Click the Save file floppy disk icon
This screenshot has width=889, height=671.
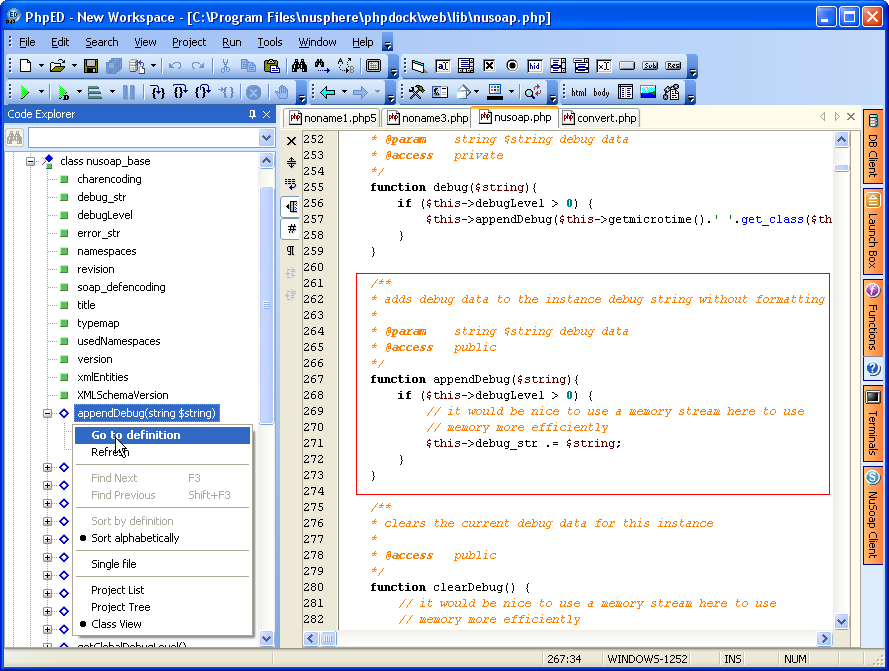[x=91, y=66]
